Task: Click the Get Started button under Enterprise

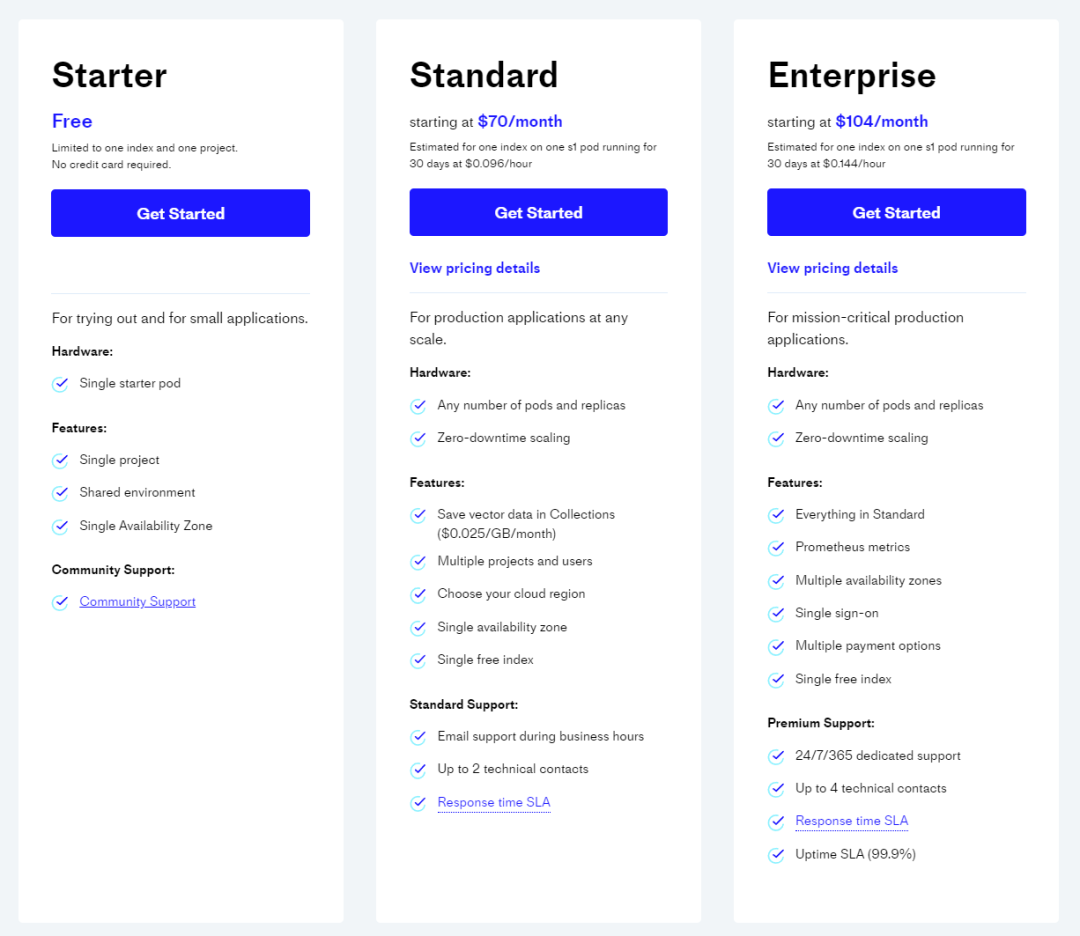Action: click(896, 212)
